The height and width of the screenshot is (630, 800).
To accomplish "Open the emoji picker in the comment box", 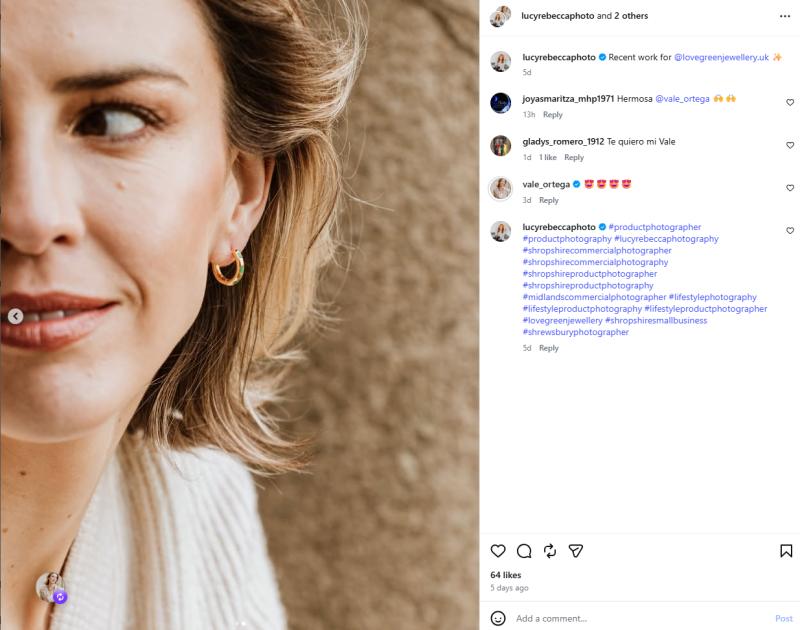I will [x=498, y=618].
